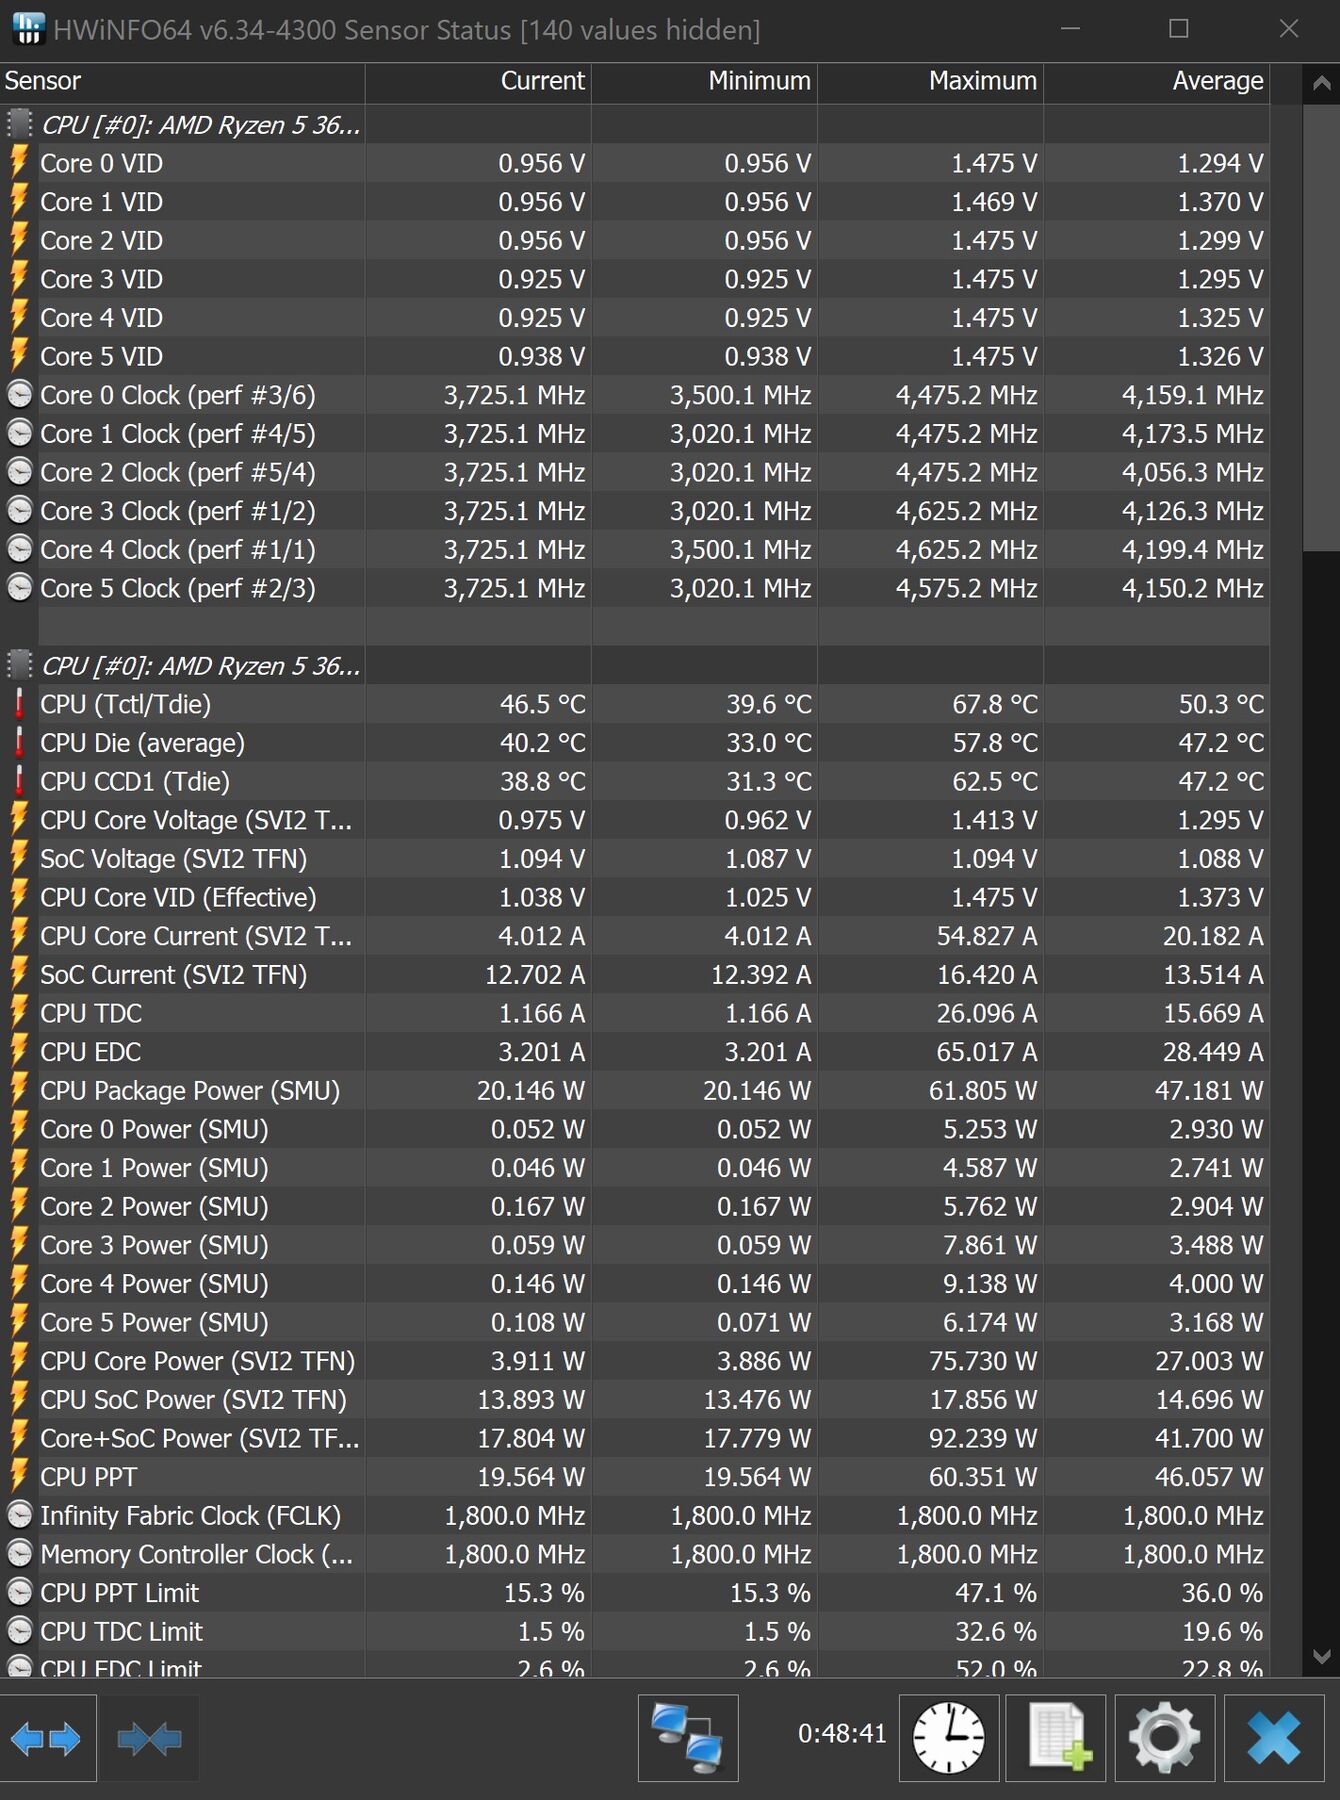
Task: Reset the elapsed timer clock icon
Action: point(949,1739)
